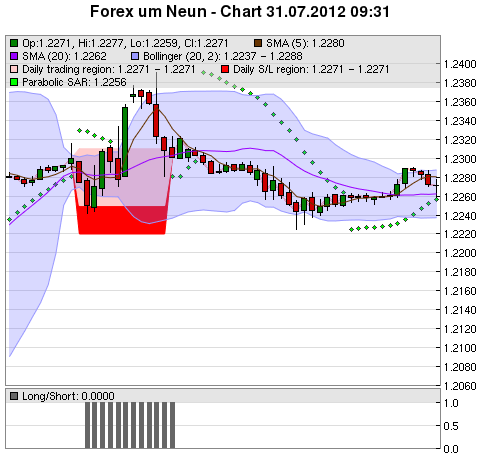Click the 1.2360 price axis label
The height and width of the screenshot is (457, 480).
pyautogui.click(x=460, y=102)
